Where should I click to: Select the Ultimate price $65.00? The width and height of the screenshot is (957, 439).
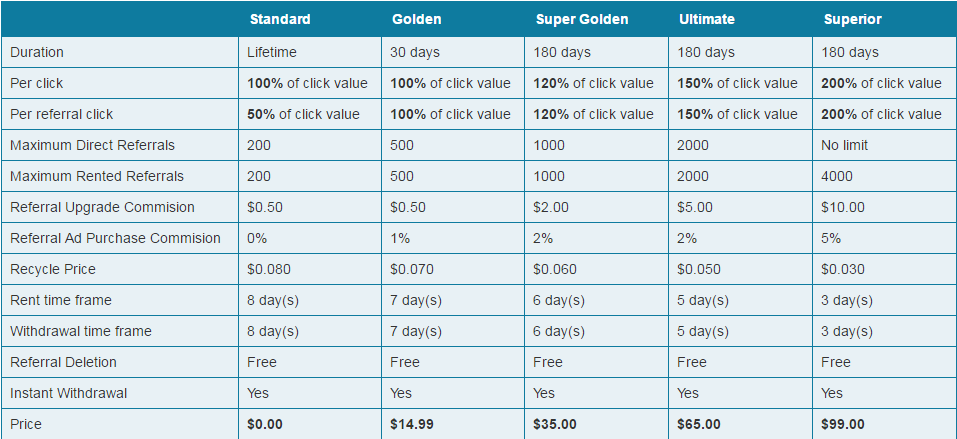[698, 424]
